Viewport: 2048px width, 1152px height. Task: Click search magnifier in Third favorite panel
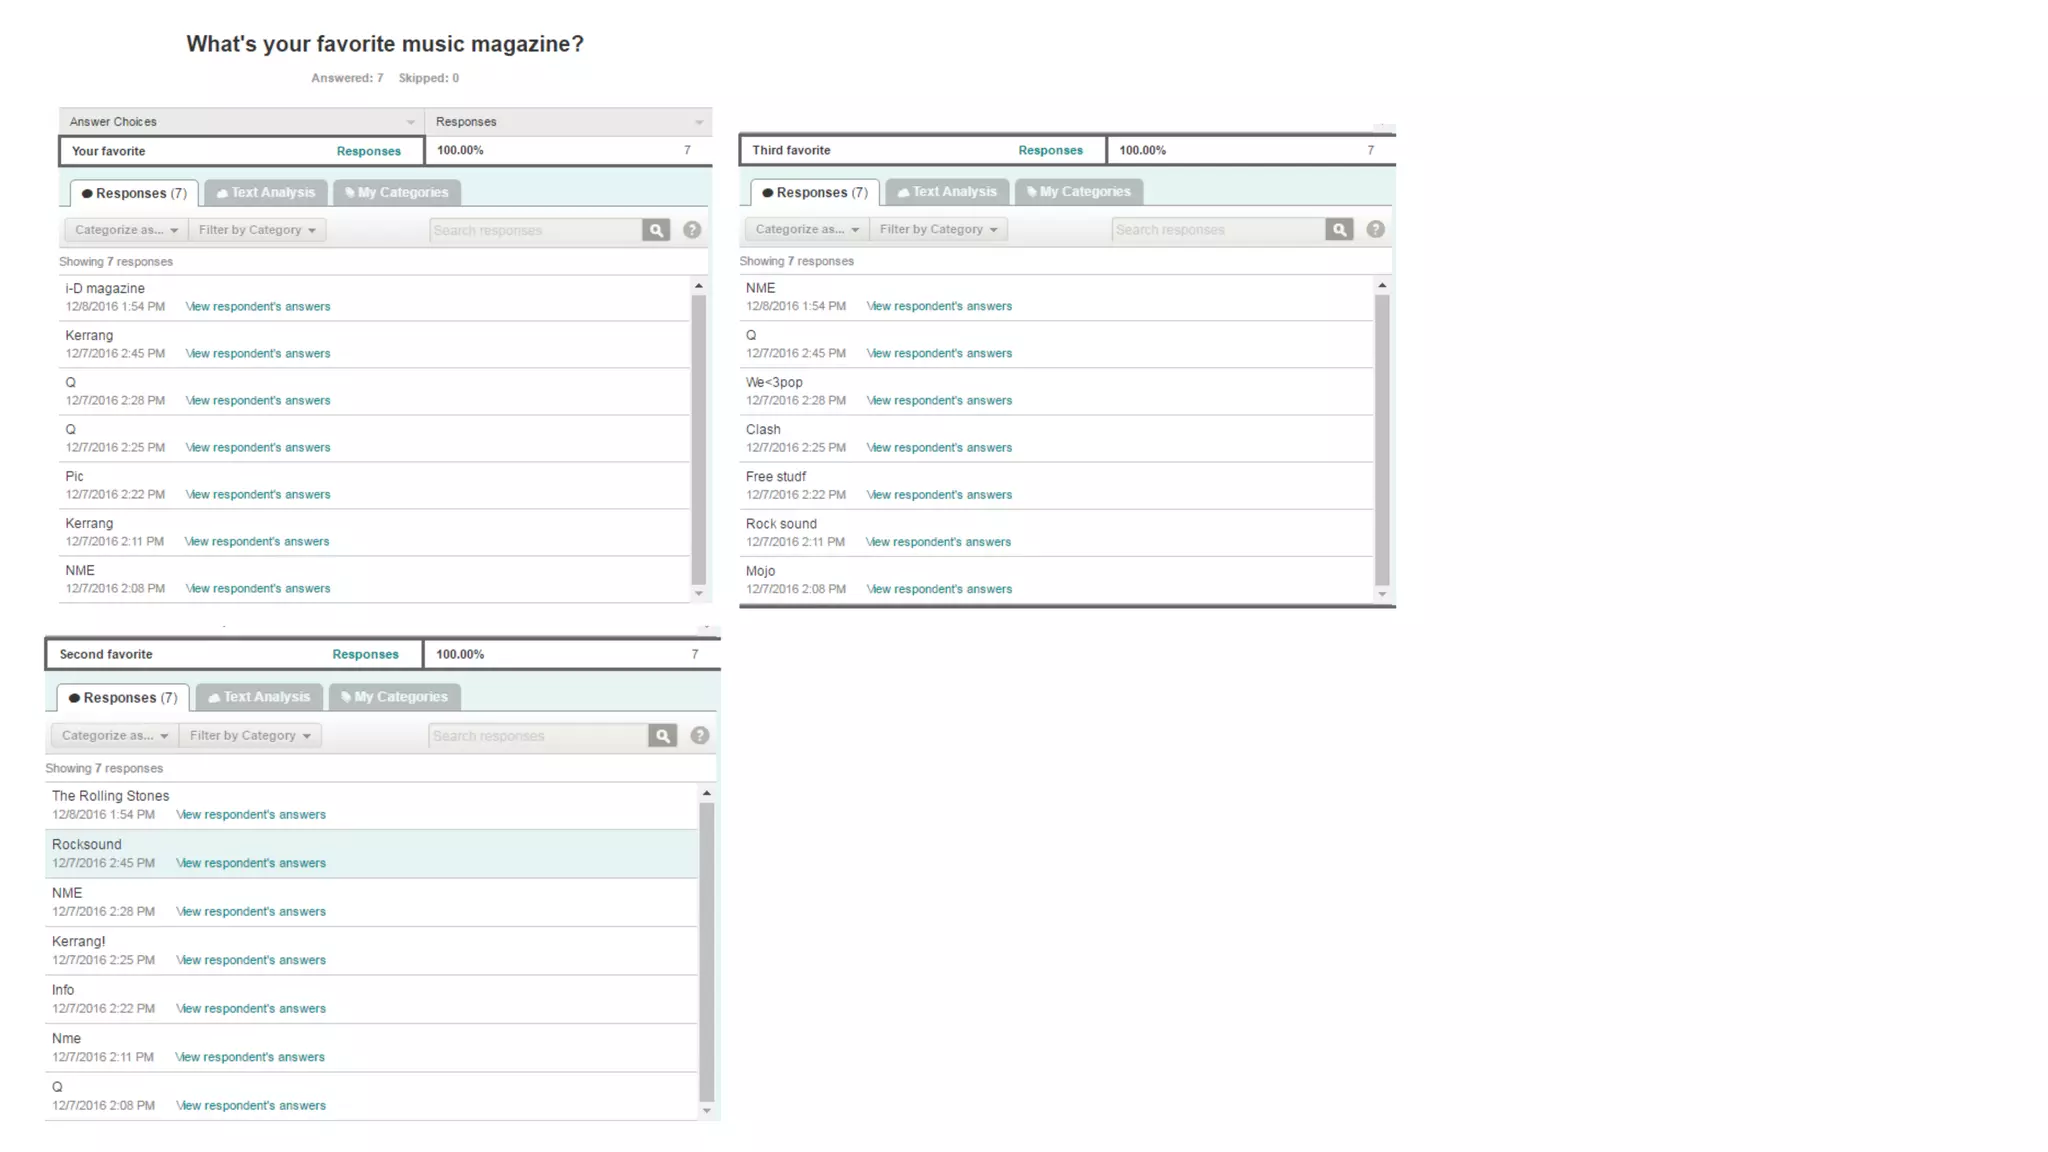click(x=1339, y=229)
